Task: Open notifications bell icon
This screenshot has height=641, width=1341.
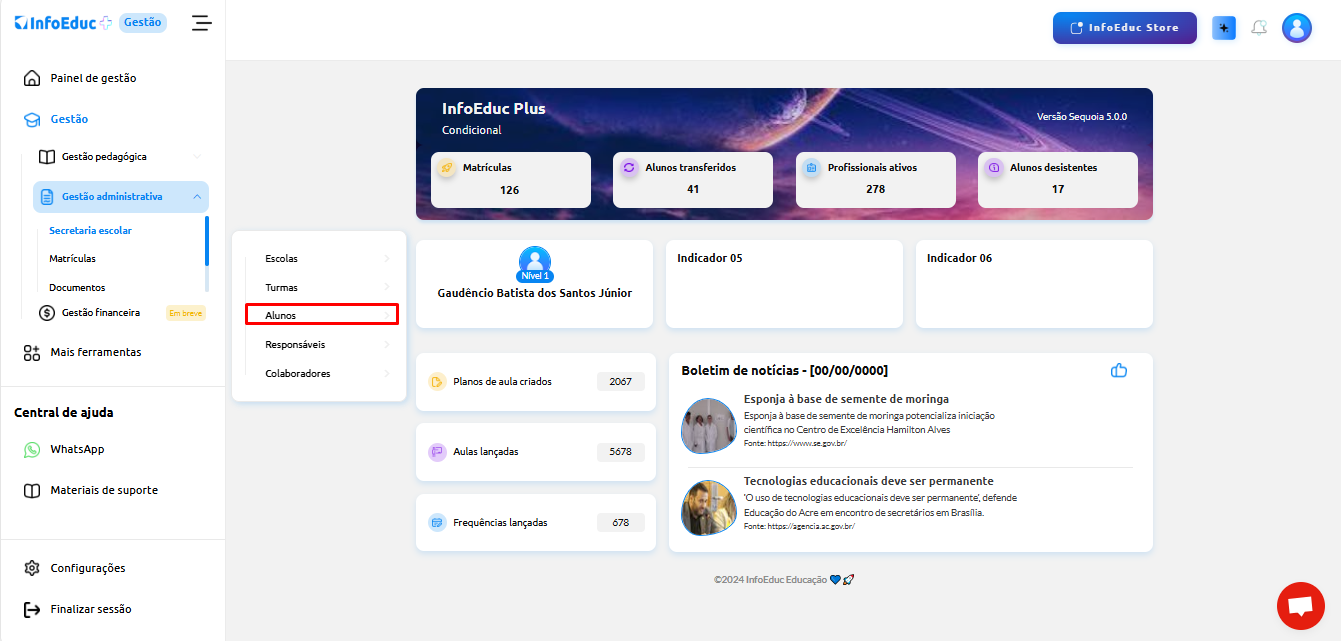Action: point(1259,28)
